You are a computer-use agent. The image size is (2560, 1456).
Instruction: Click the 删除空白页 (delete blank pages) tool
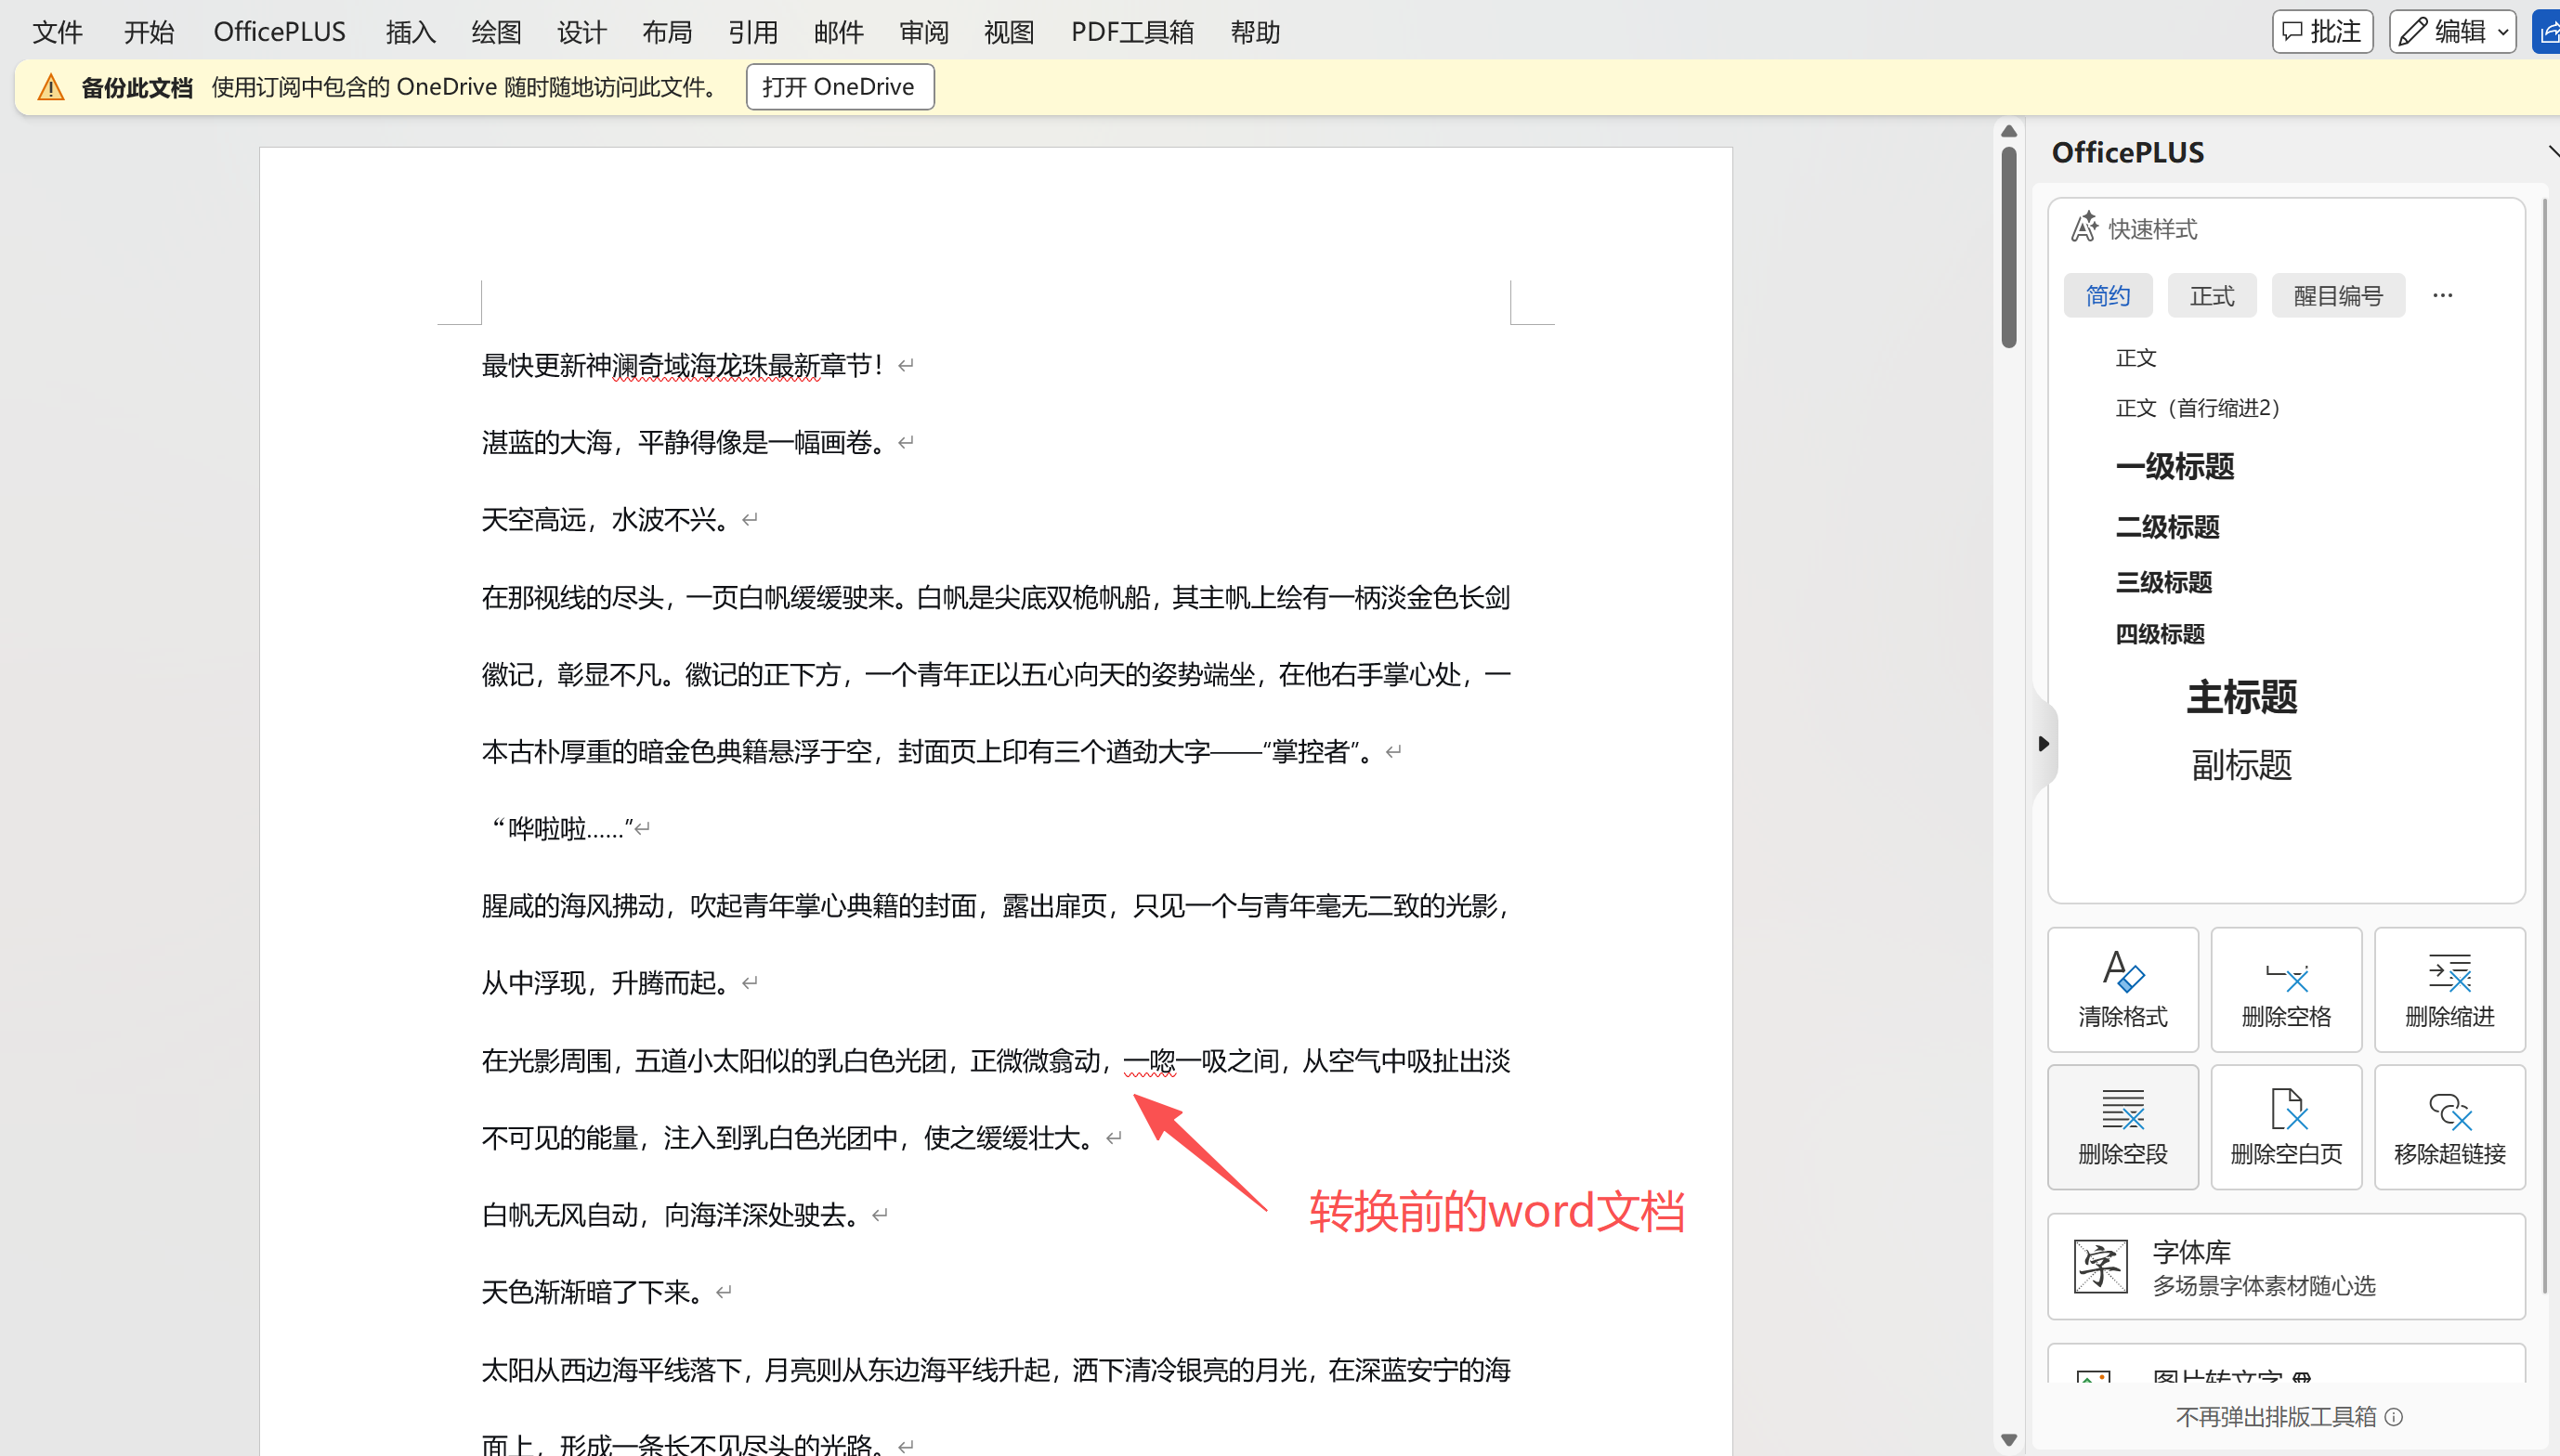2286,1126
